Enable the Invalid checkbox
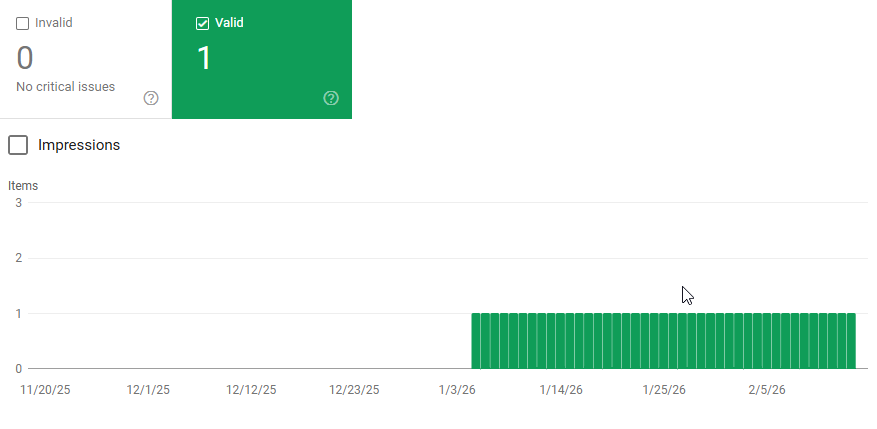This screenshot has height=429, width=877. [x=23, y=23]
